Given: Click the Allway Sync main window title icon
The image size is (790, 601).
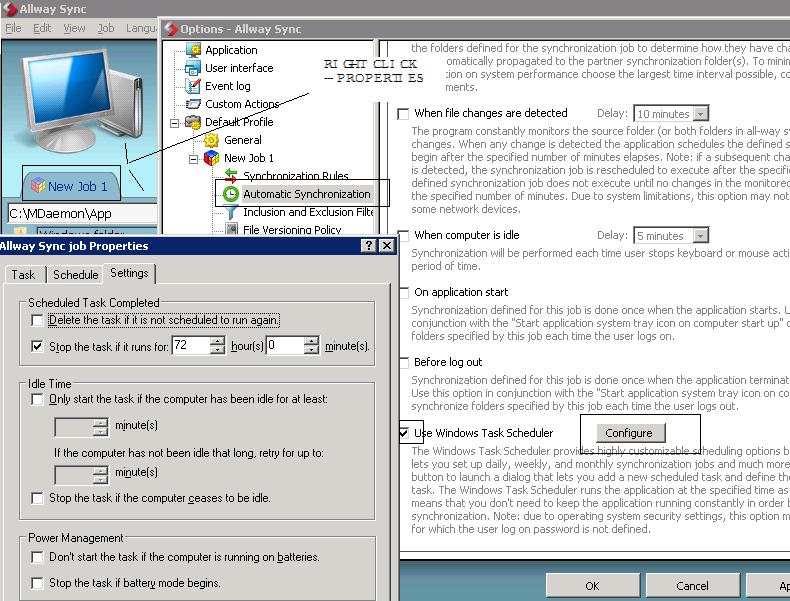Looking at the screenshot, I should coord(9,9).
